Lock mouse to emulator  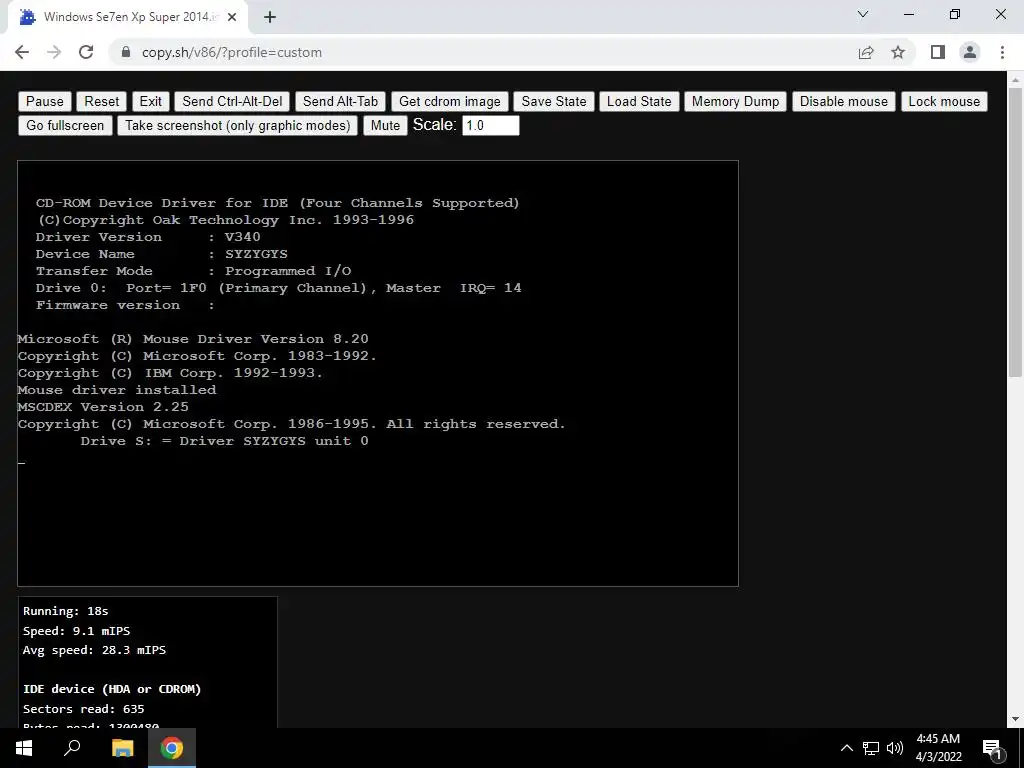point(944,101)
